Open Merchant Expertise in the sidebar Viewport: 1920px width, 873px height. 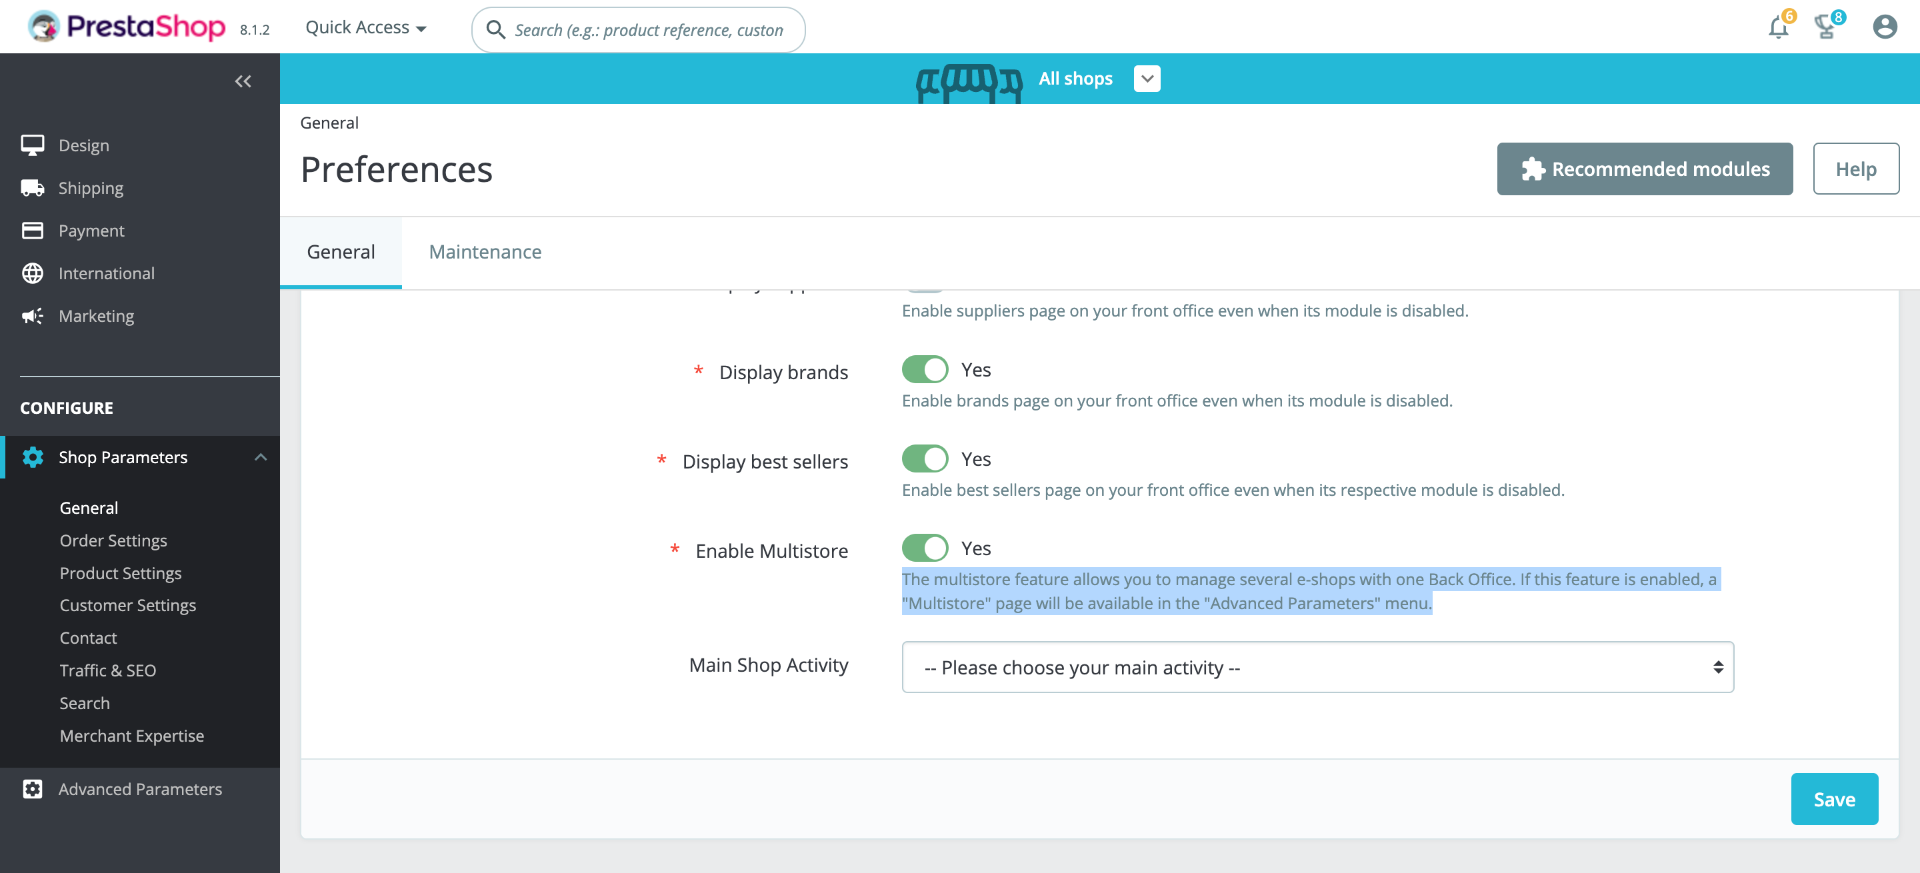[x=131, y=736]
